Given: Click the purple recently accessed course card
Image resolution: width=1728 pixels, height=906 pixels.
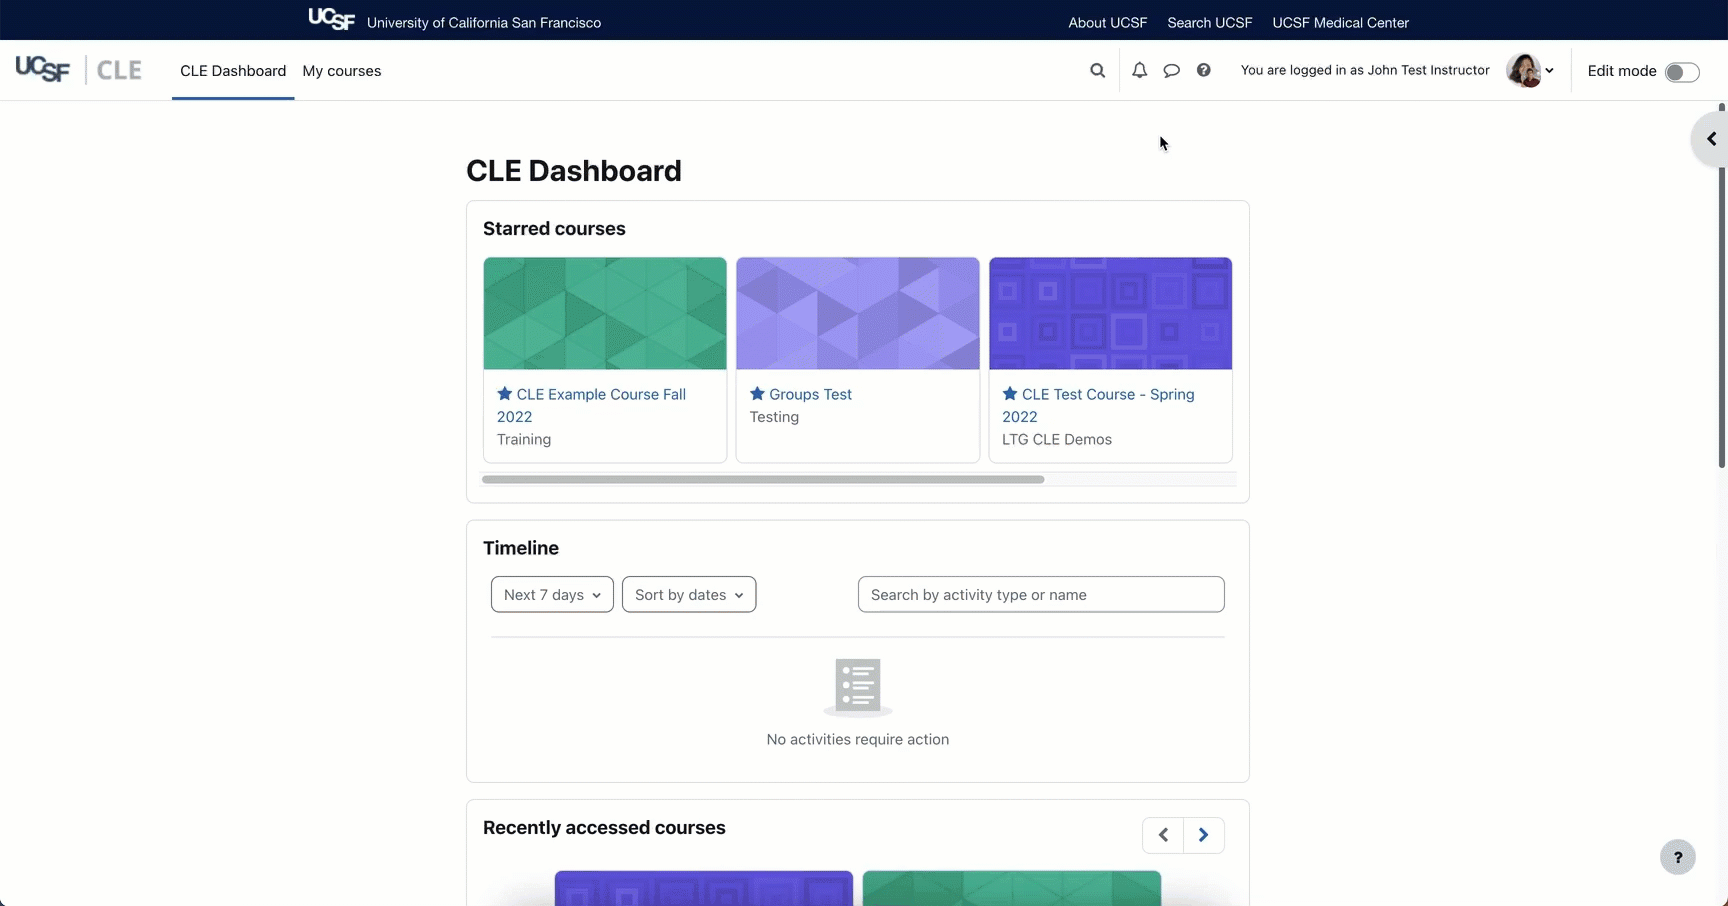Looking at the screenshot, I should point(704,888).
